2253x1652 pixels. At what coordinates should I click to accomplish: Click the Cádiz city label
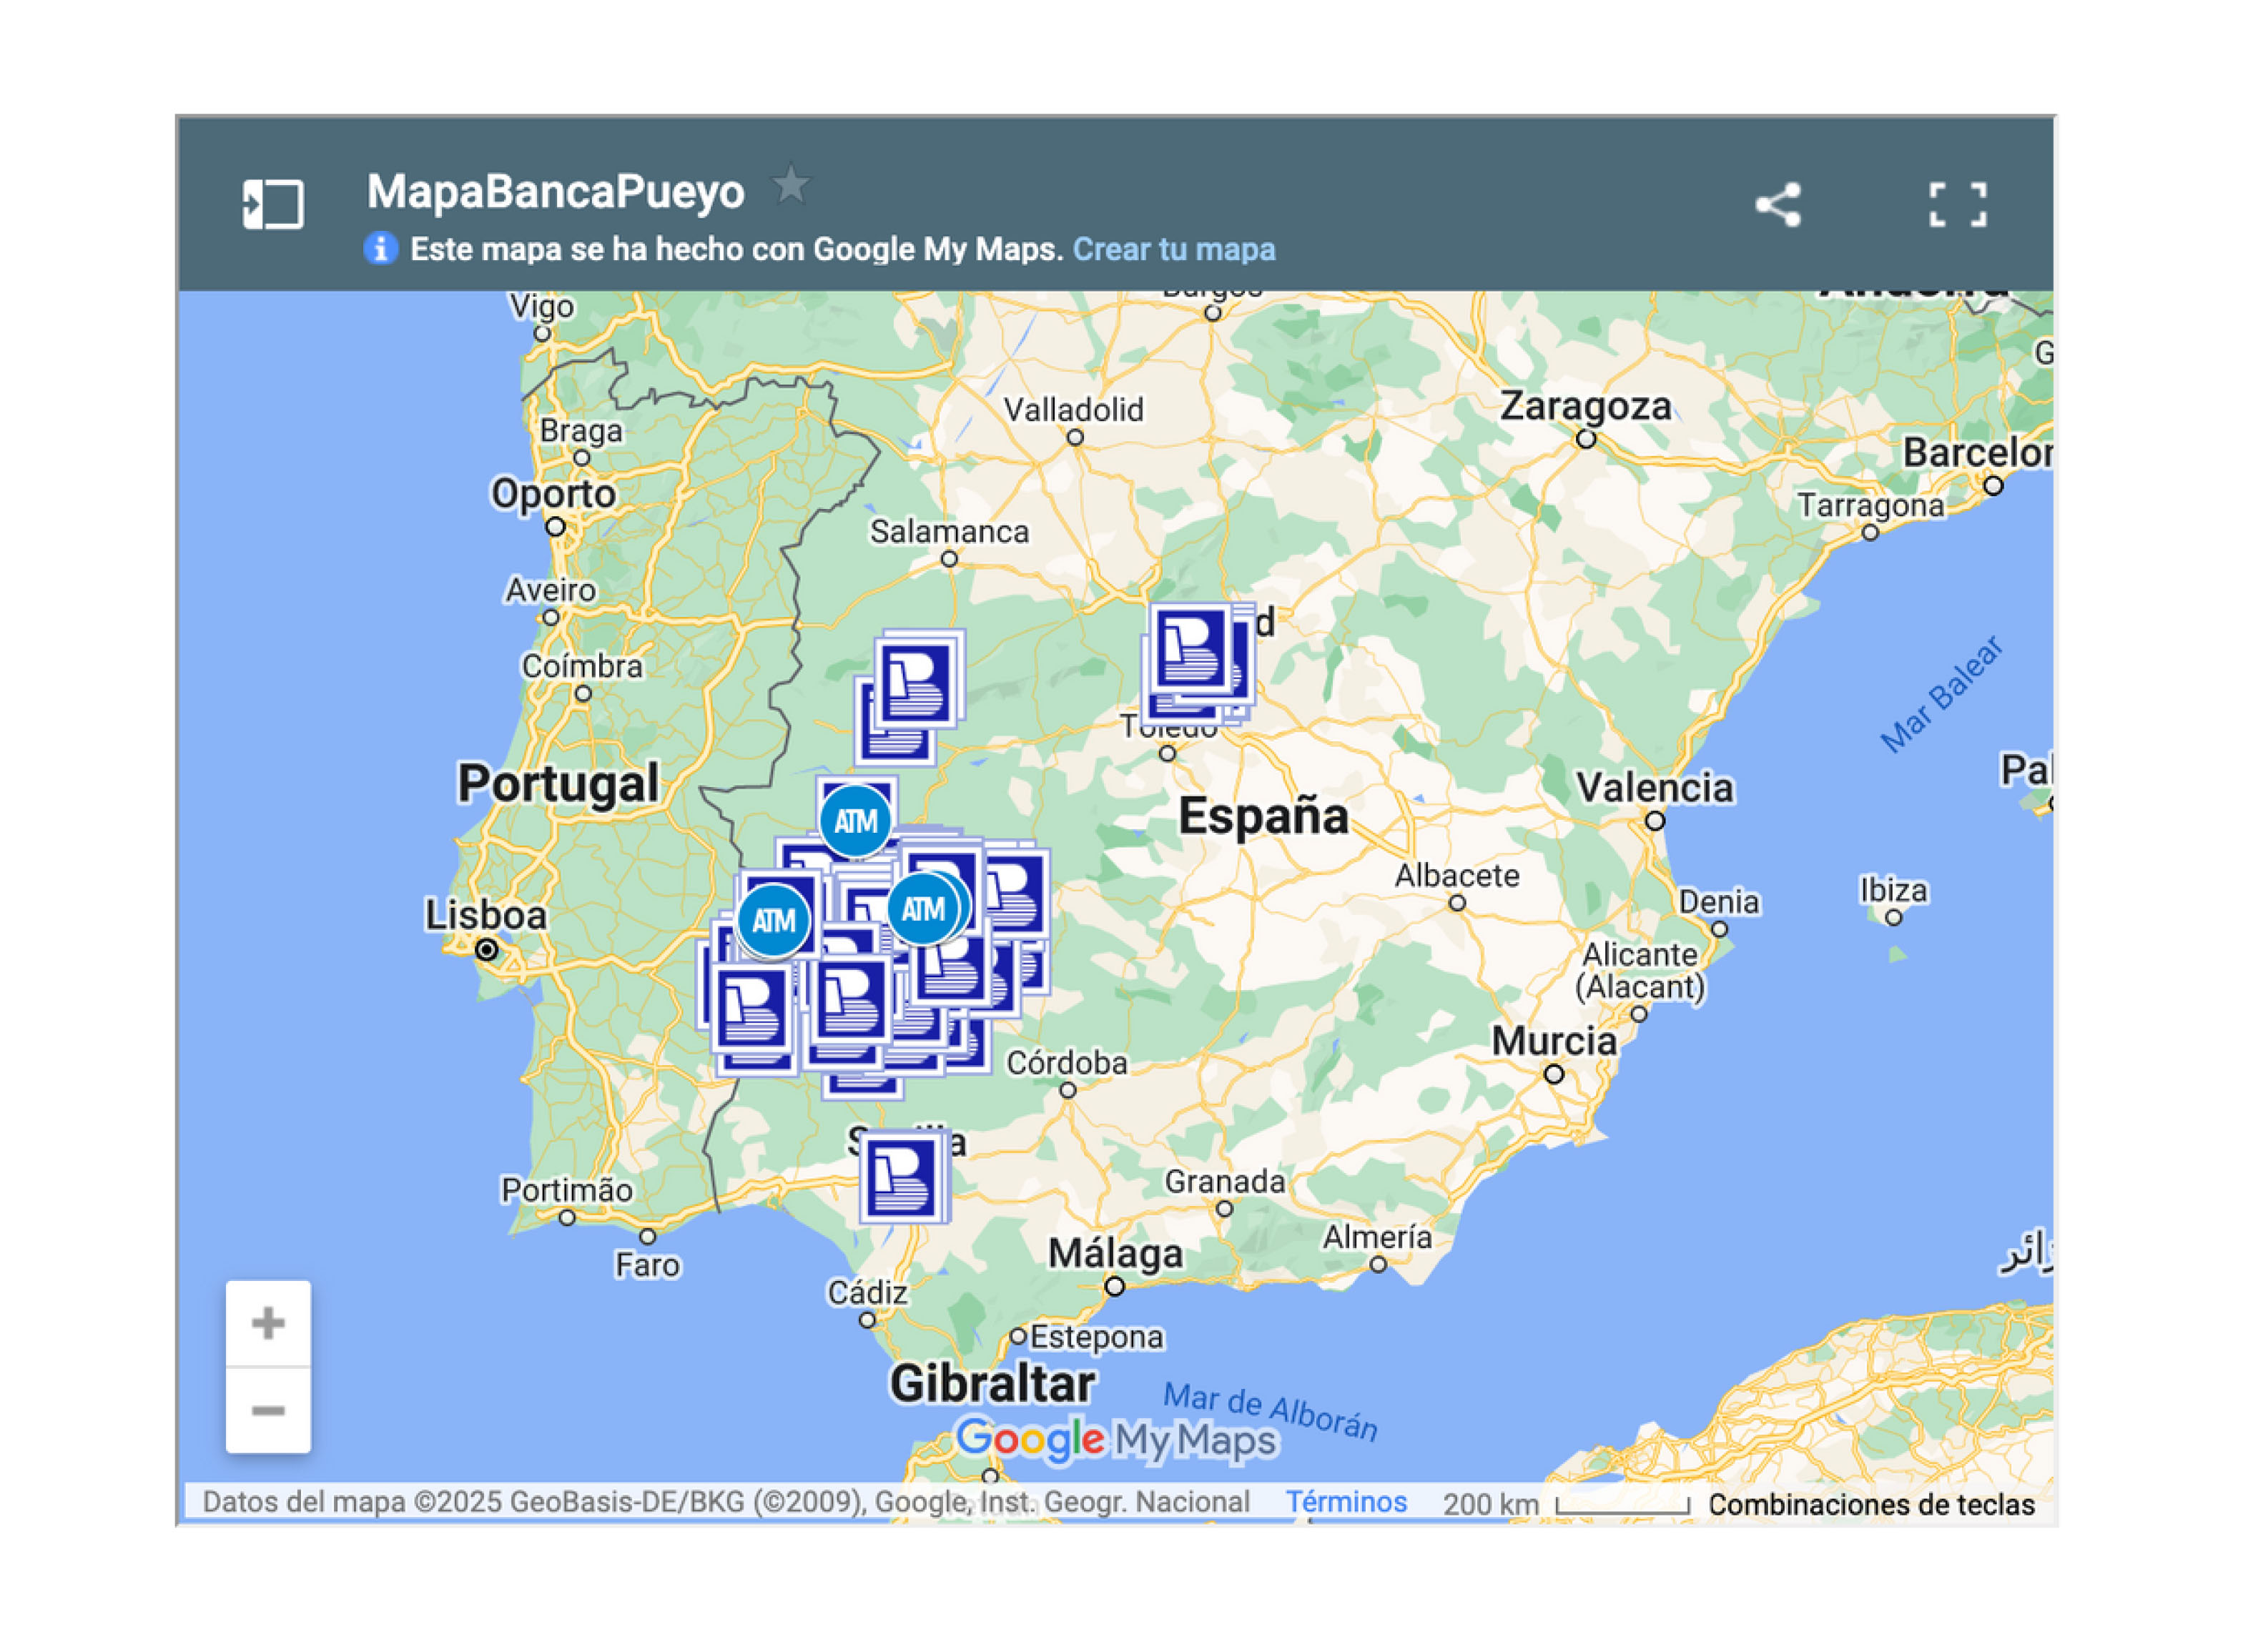[x=867, y=1292]
